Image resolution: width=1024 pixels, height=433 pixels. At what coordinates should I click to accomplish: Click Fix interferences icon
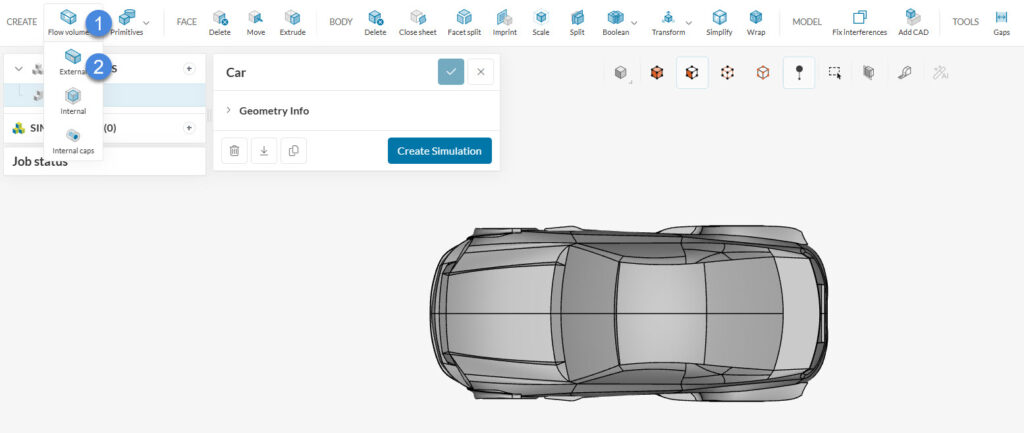pyautogui.click(x=859, y=21)
